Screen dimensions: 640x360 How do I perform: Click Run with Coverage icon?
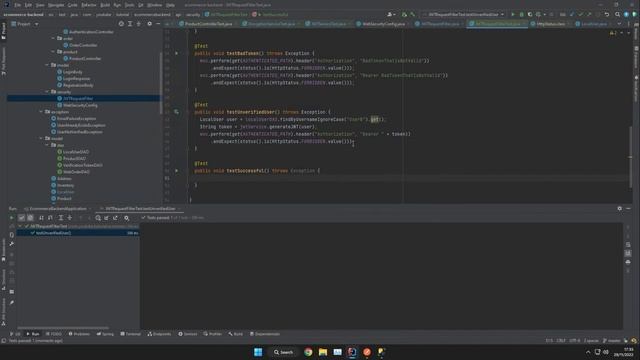coord(530,14)
